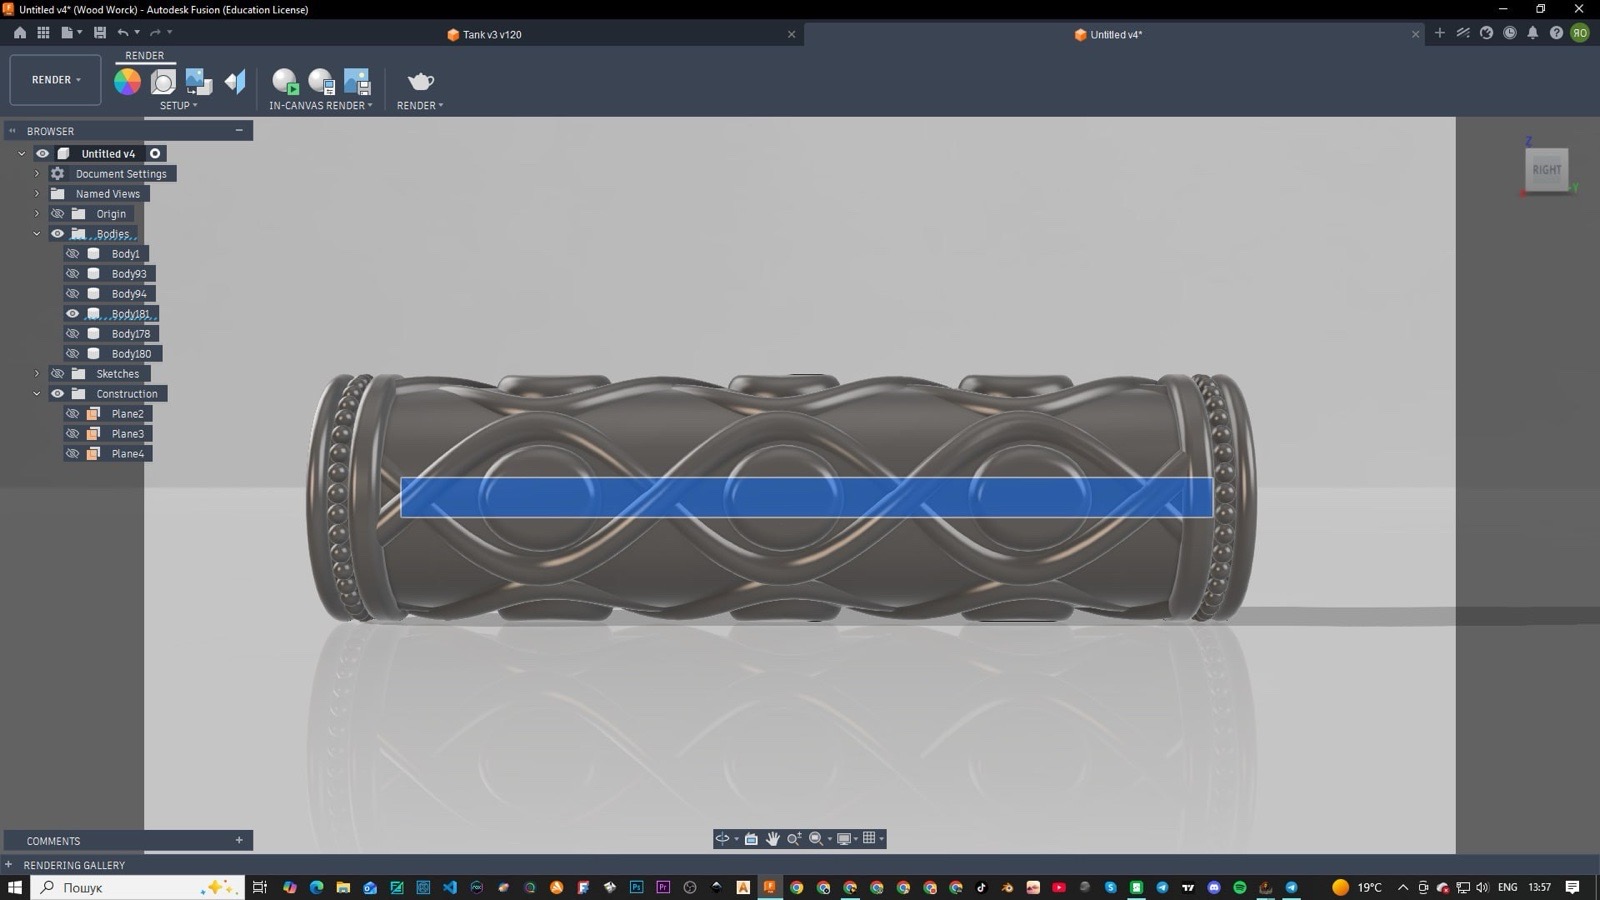The height and width of the screenshot is (900, 1600).
Task: Select the Pan hand tool
Action: click(x=773, y=839)
